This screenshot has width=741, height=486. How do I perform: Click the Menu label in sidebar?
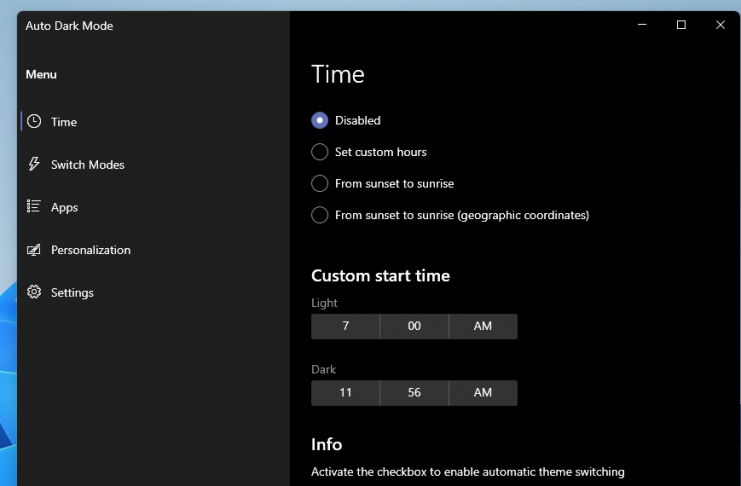coord(41,75)
